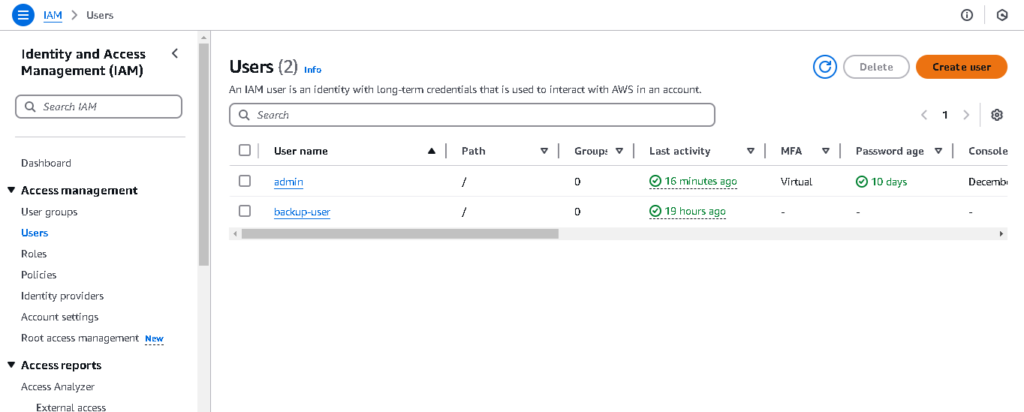Click the magnifier icon in users search
This screenshot has height=412, width=1024.
point(244,115)
